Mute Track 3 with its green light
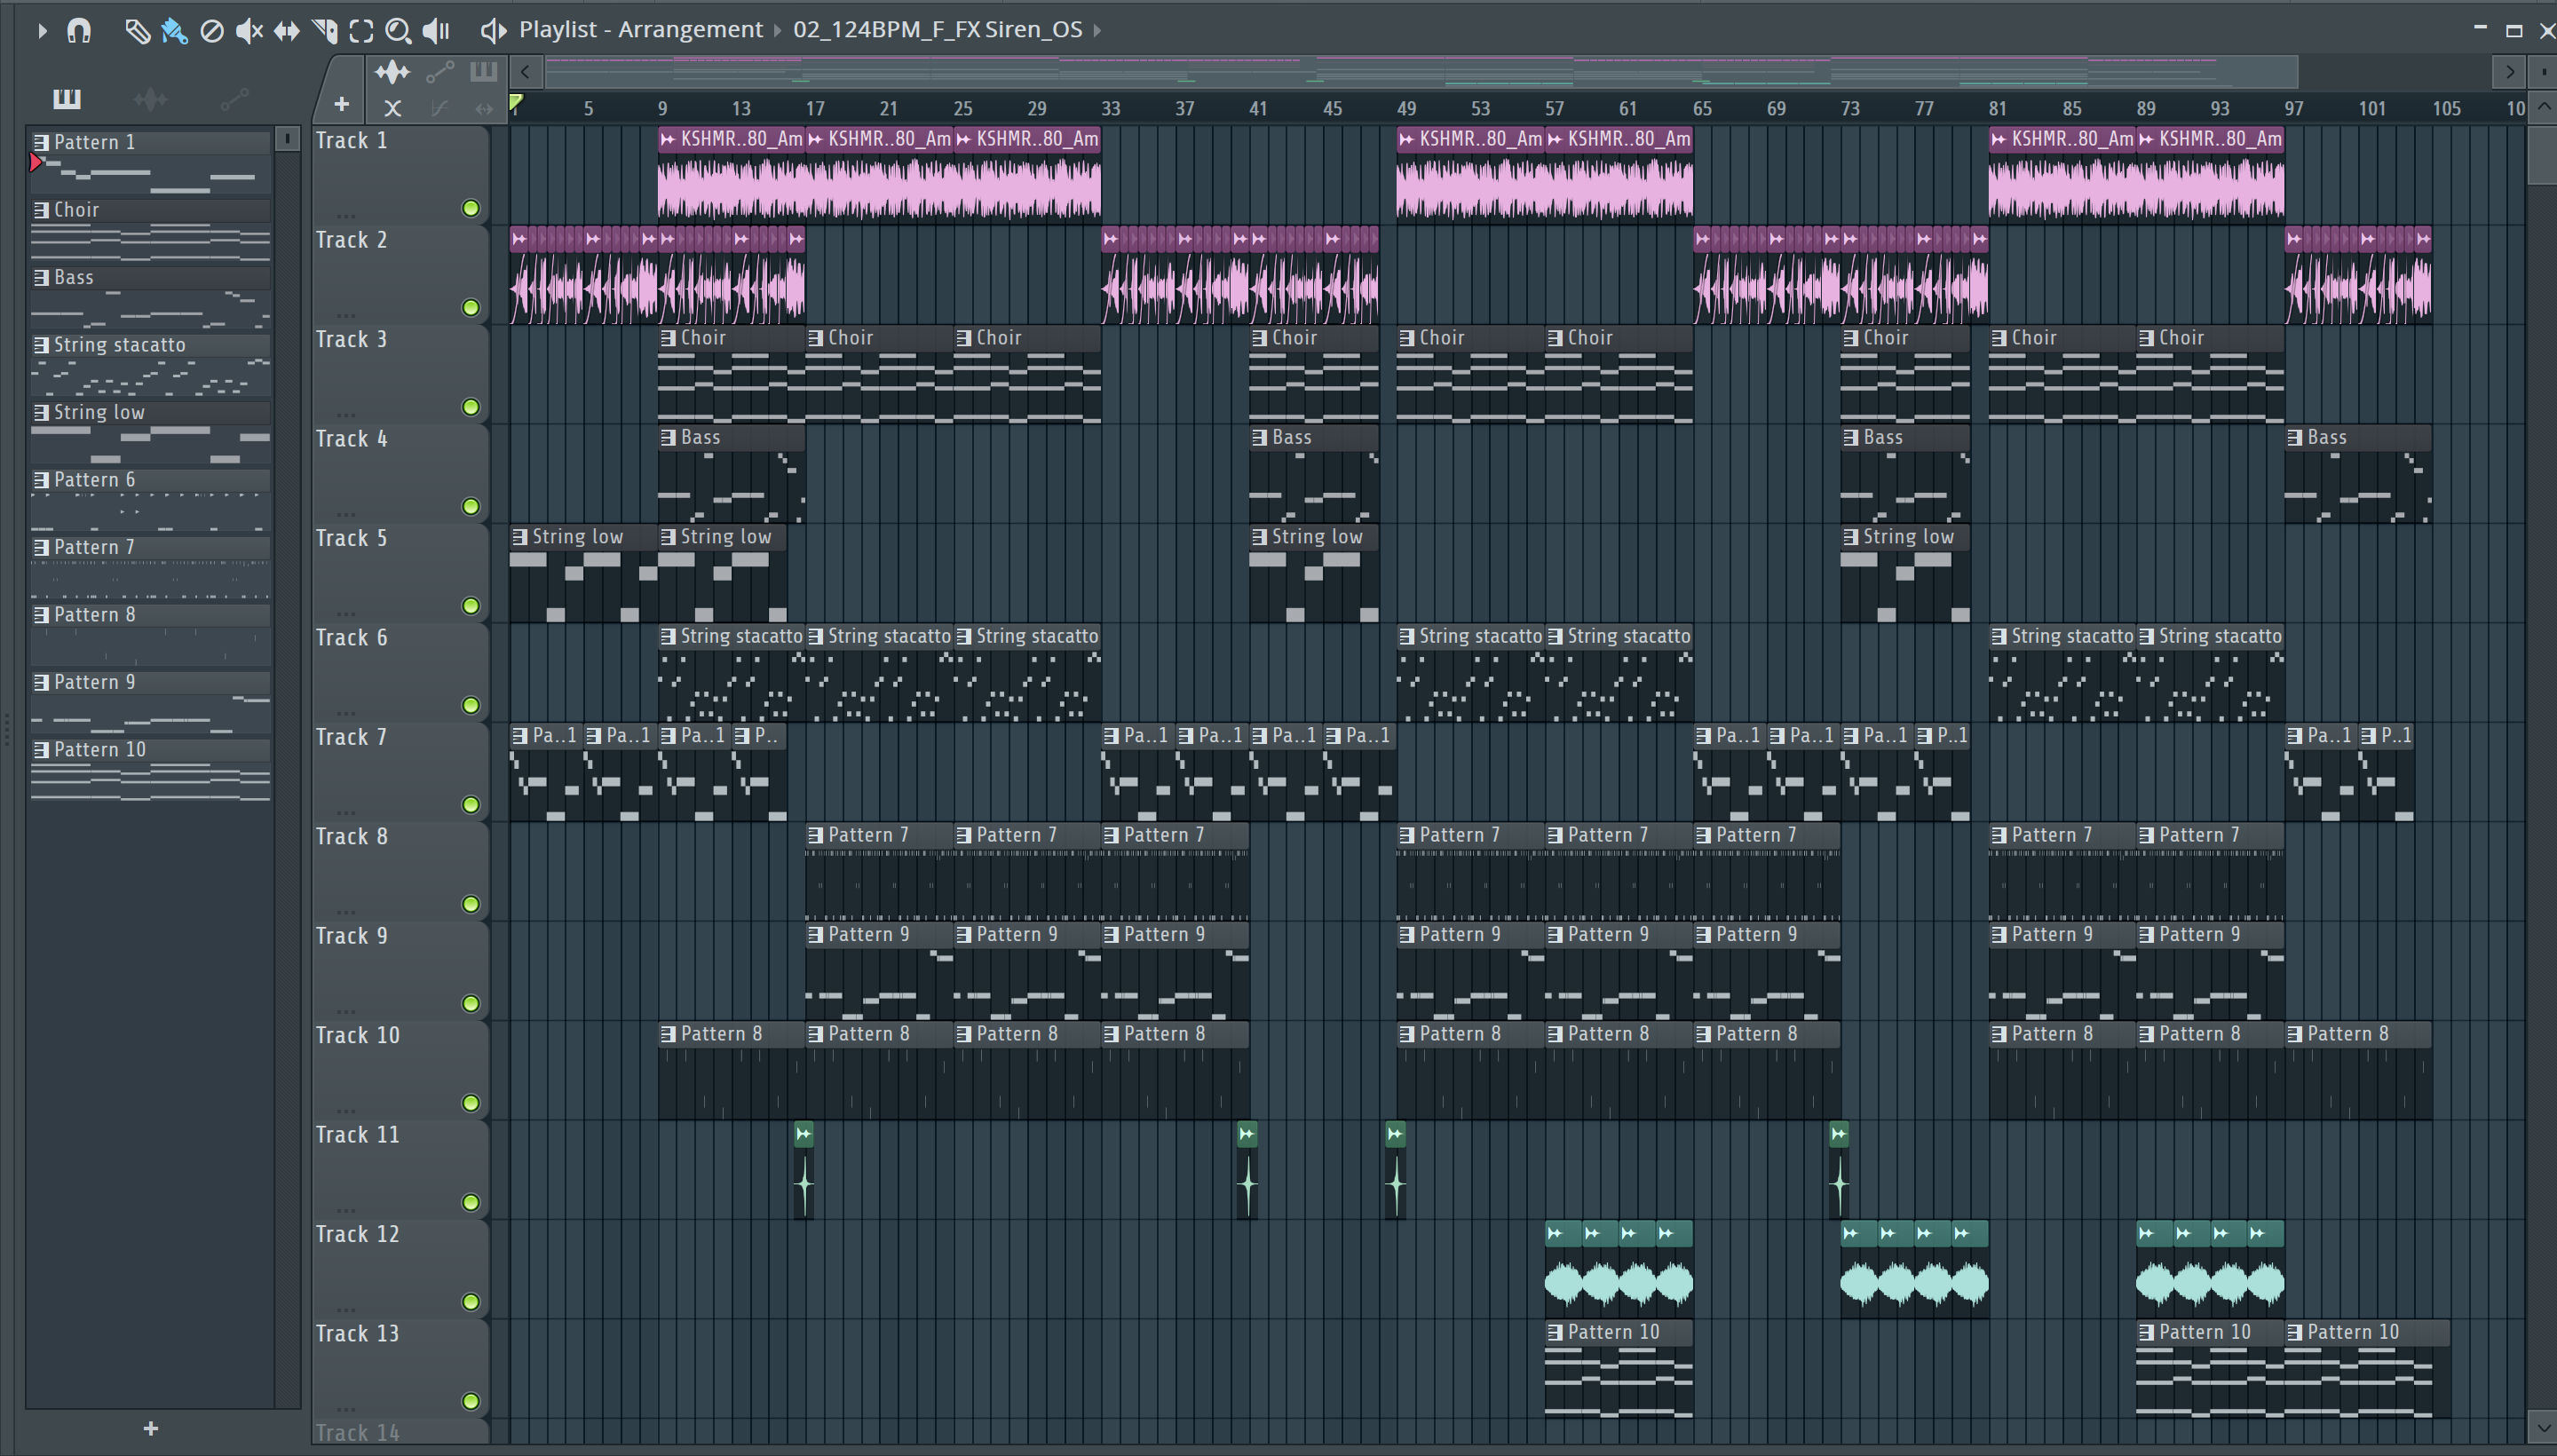This screenshot has width=2557, height=1456. click(x=470, y=407)
